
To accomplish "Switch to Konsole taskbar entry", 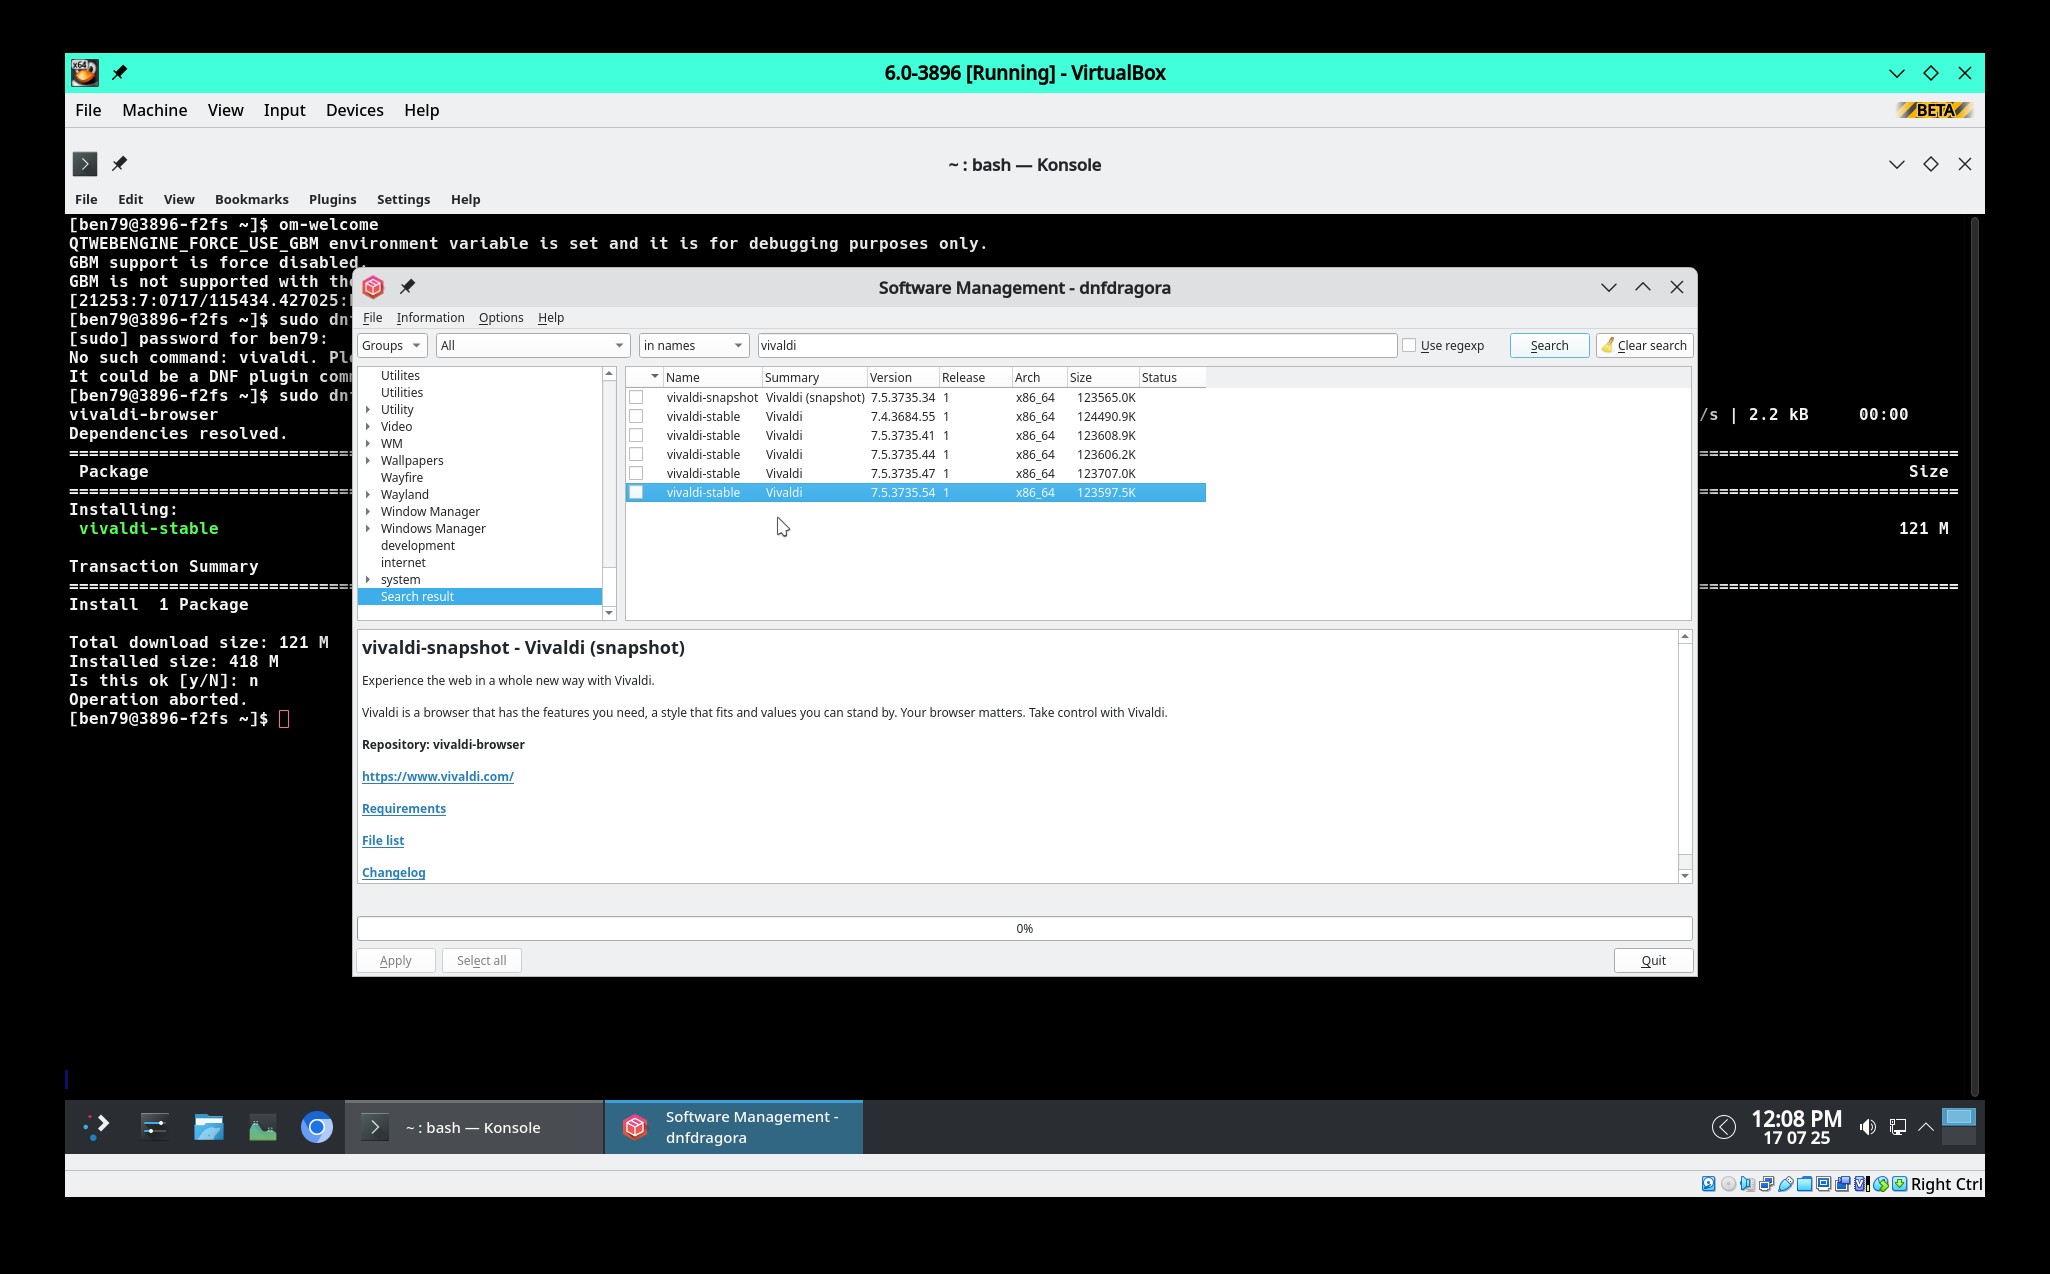I will (x=474, y=1127).
